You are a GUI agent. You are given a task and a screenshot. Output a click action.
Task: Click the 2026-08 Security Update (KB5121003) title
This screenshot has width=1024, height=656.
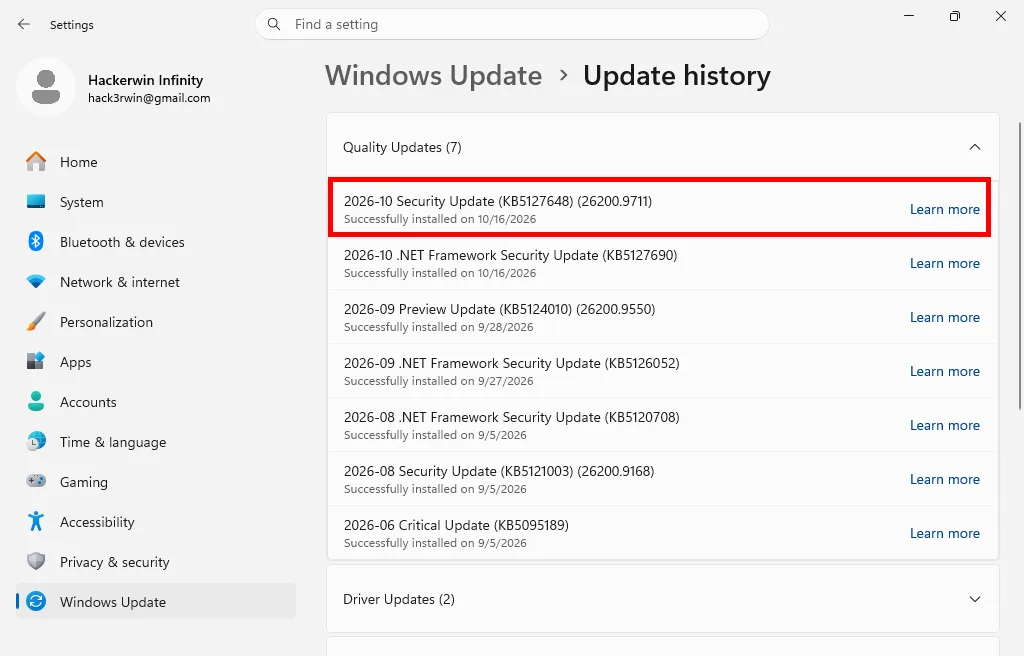click(x=499, y=471)
